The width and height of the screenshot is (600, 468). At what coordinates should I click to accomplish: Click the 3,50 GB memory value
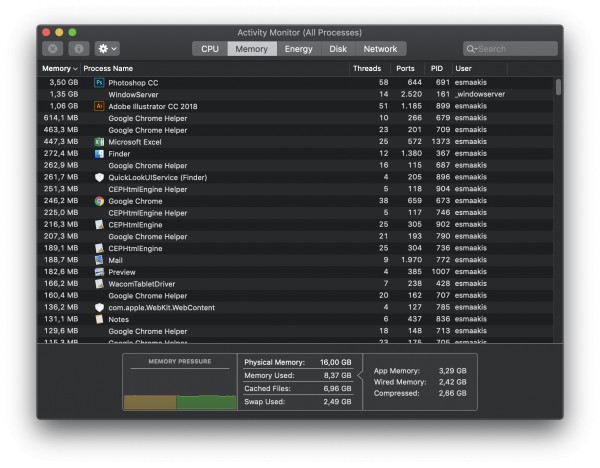64,82
